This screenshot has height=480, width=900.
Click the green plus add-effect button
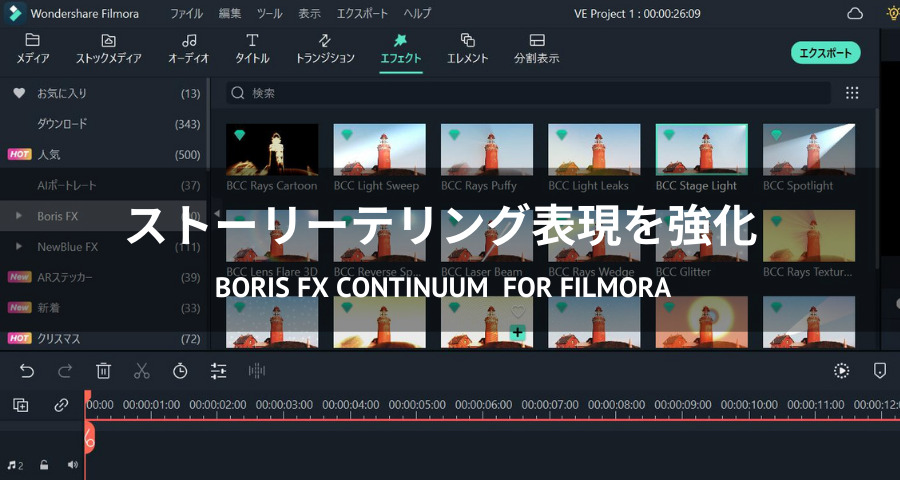[x=518, y=332]
